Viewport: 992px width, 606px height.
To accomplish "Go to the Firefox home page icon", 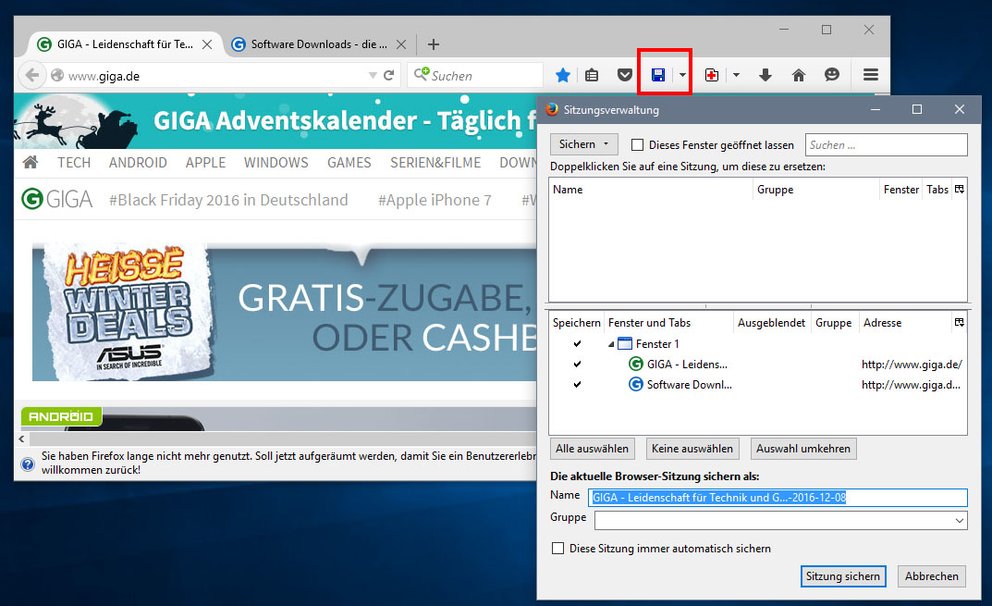I will pos(798,75).
